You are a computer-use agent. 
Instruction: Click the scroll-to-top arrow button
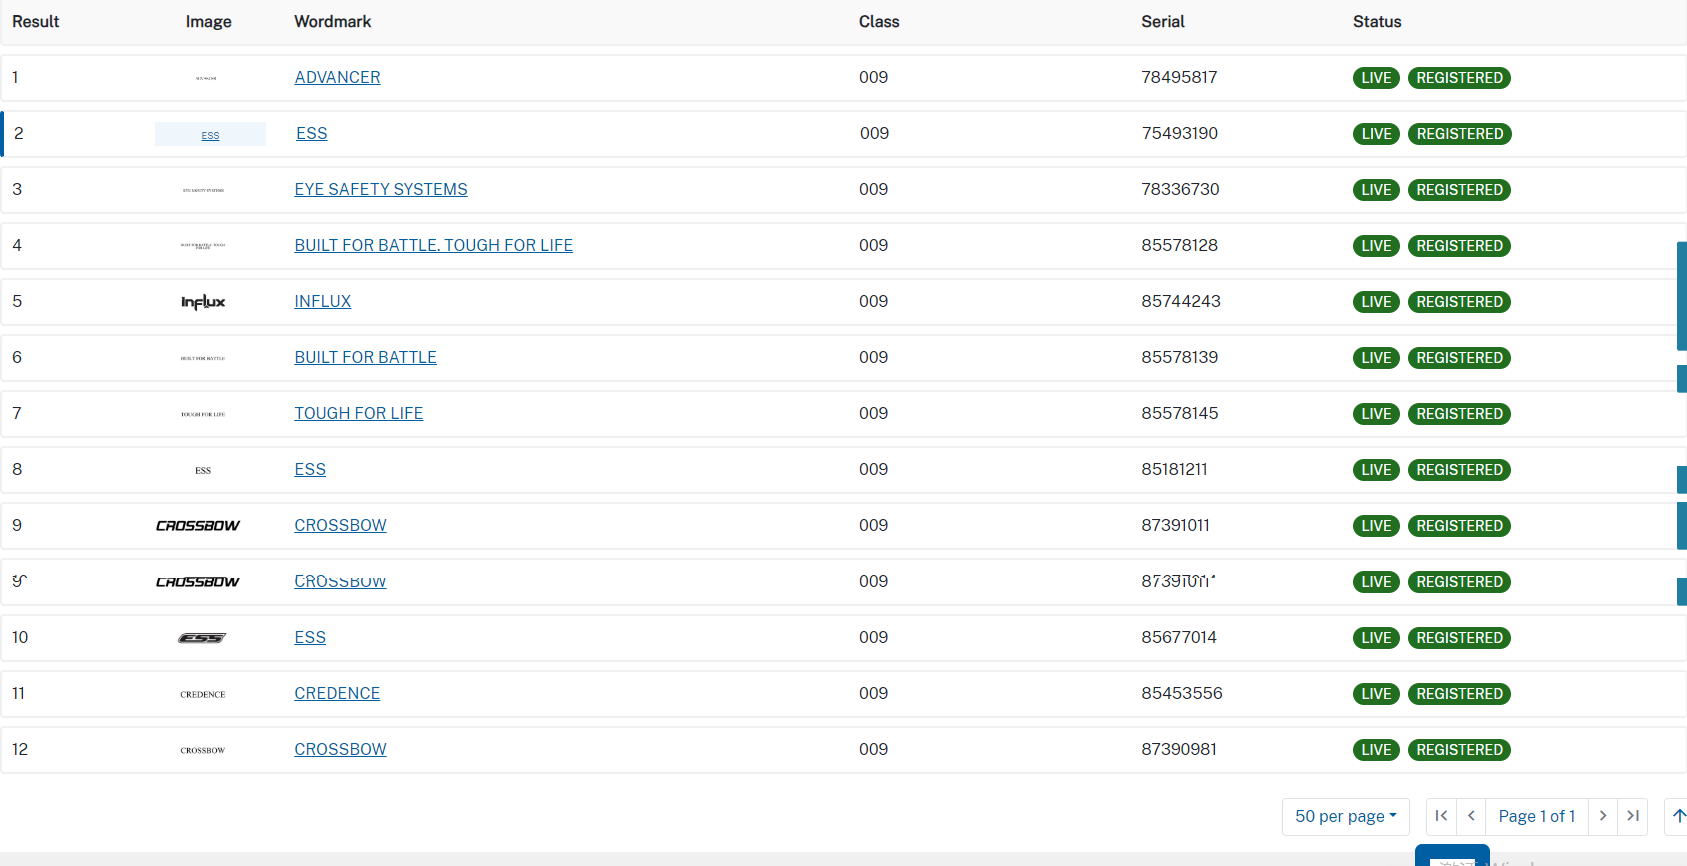point(1678,816)
